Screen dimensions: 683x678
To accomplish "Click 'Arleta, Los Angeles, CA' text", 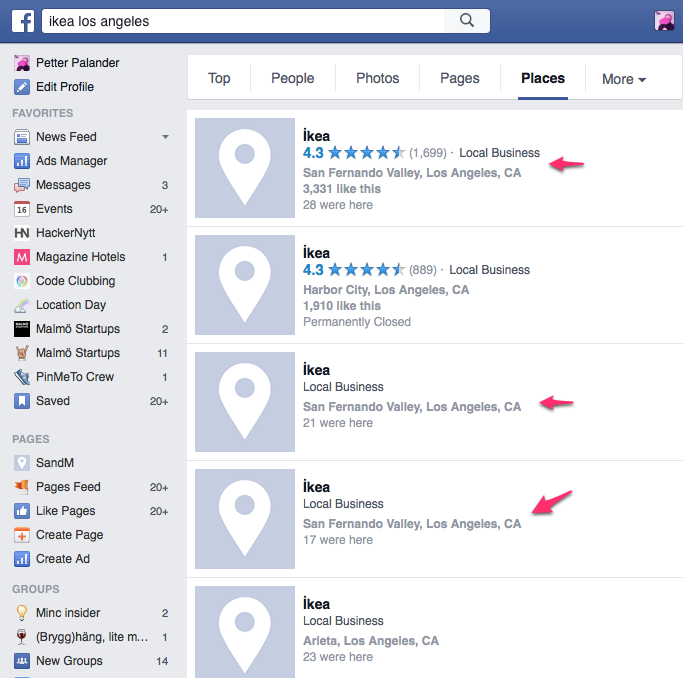I will [371, 641].
